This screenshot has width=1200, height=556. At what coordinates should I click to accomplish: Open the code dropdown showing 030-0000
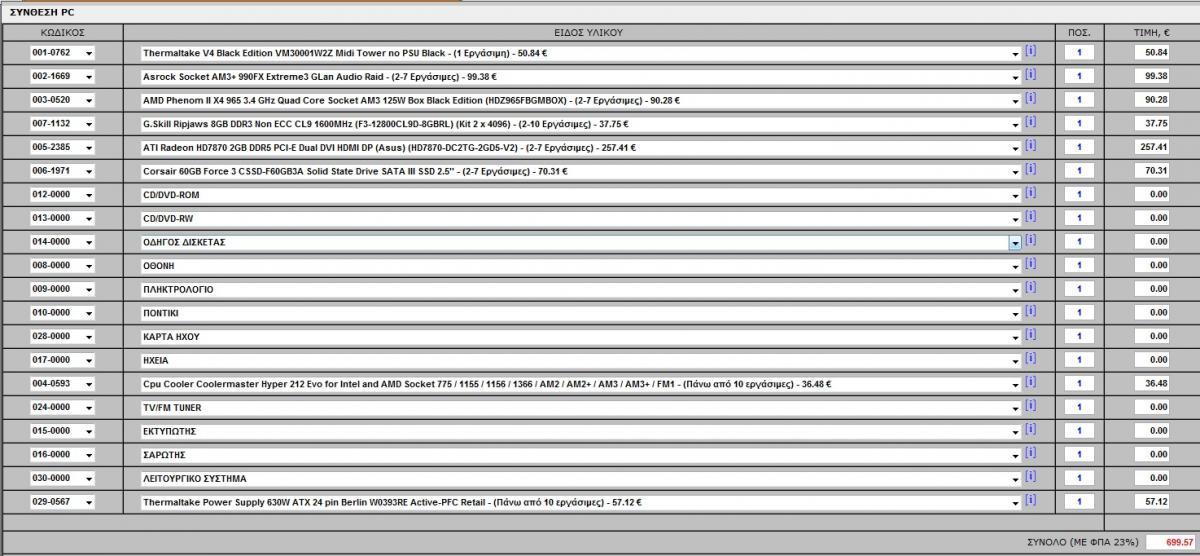pos(62,479)
